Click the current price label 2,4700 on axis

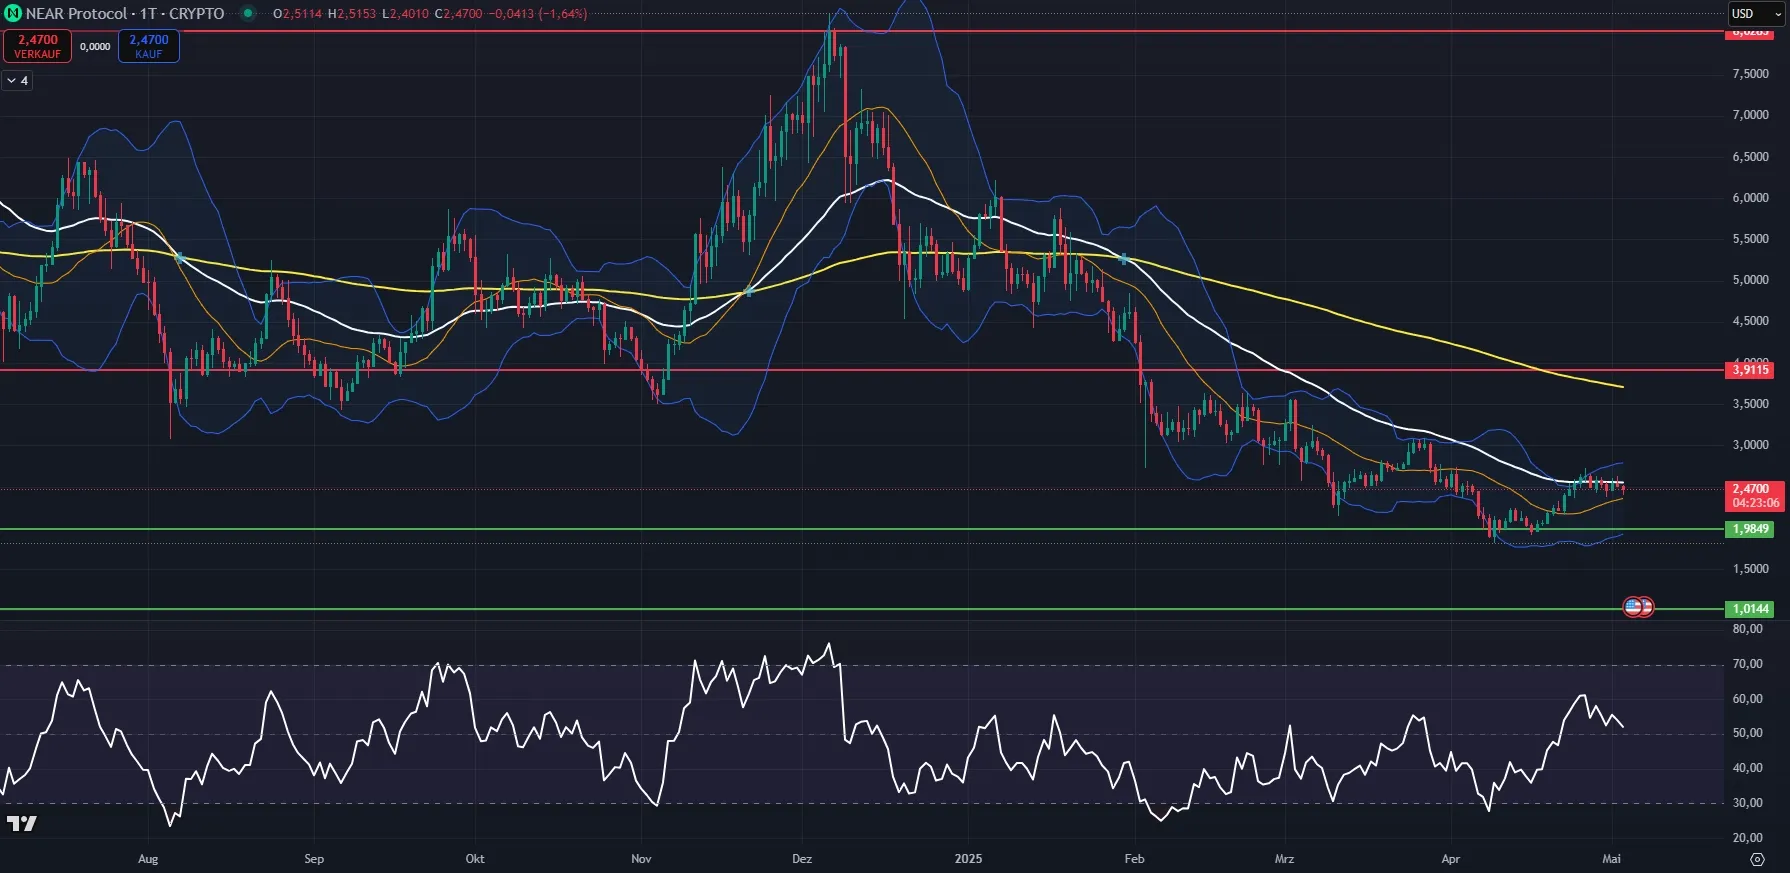(1755, 496)
